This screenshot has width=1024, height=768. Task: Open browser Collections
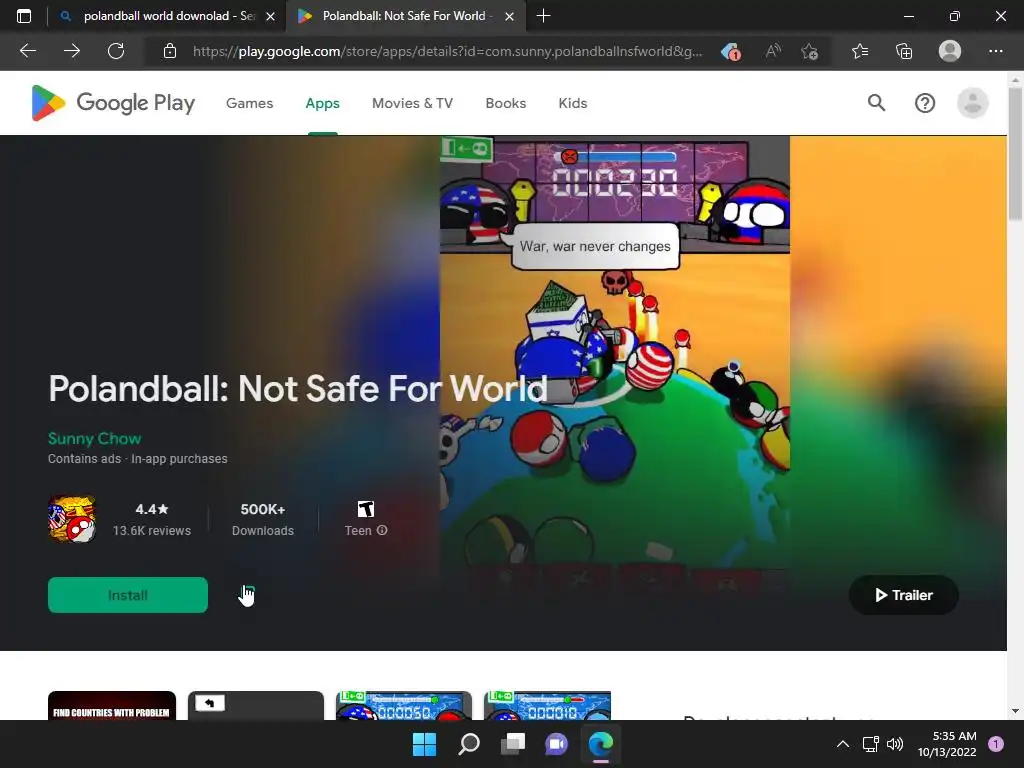904,51
